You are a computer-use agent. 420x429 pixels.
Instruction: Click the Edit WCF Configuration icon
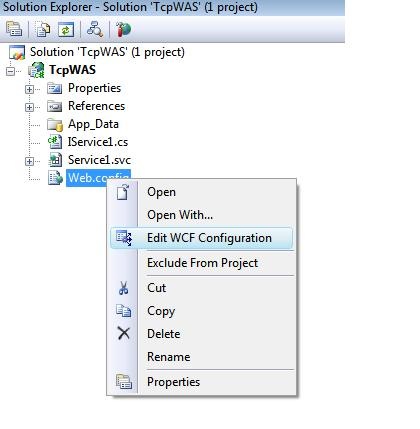click(124, 238)
